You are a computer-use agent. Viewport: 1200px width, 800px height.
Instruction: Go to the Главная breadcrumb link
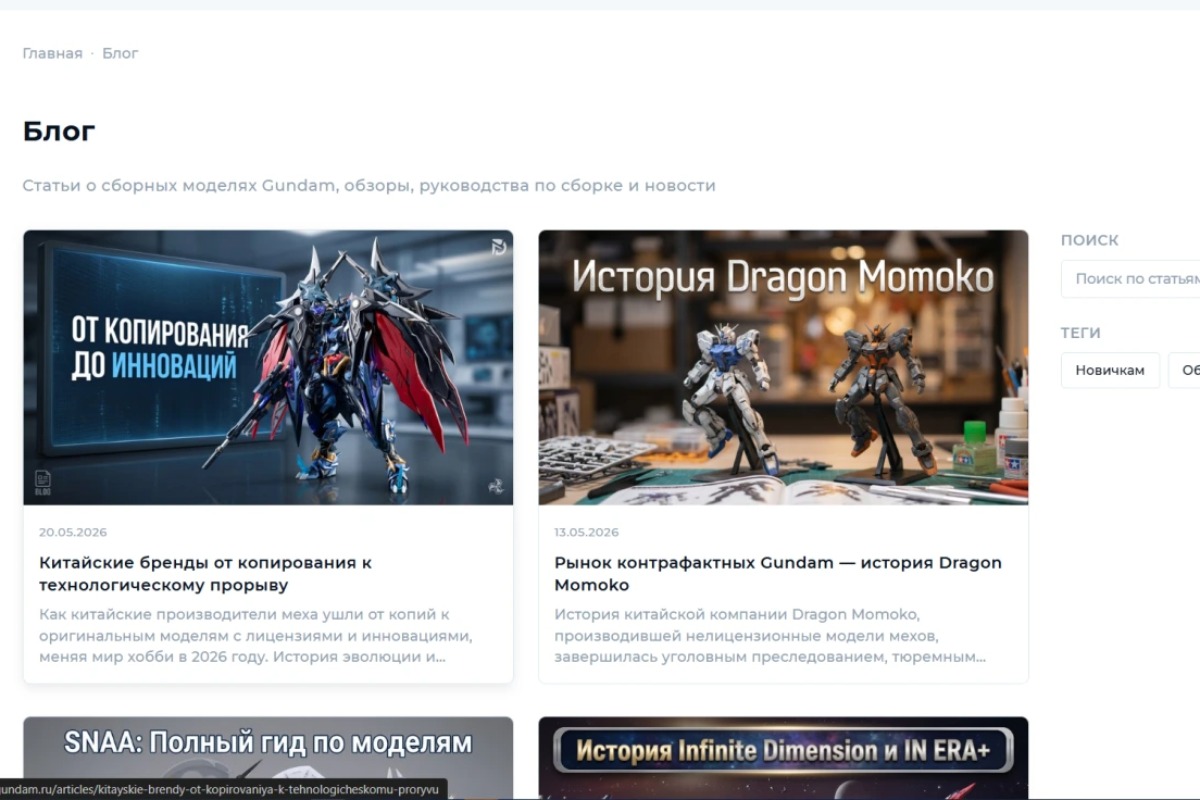[52, 53]
